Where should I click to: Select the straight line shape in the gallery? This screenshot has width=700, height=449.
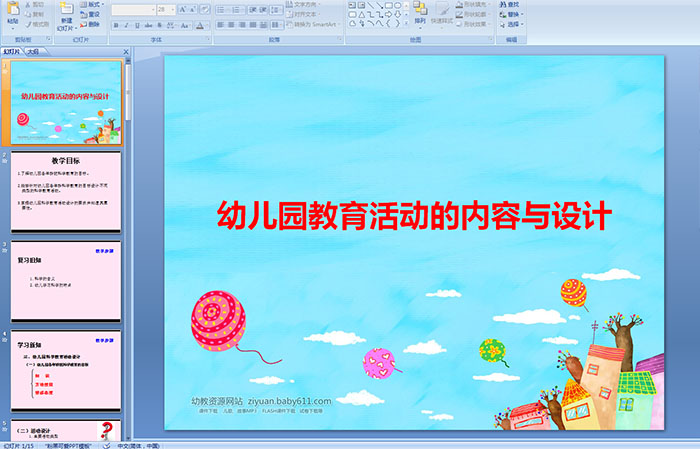coord(371,5)
